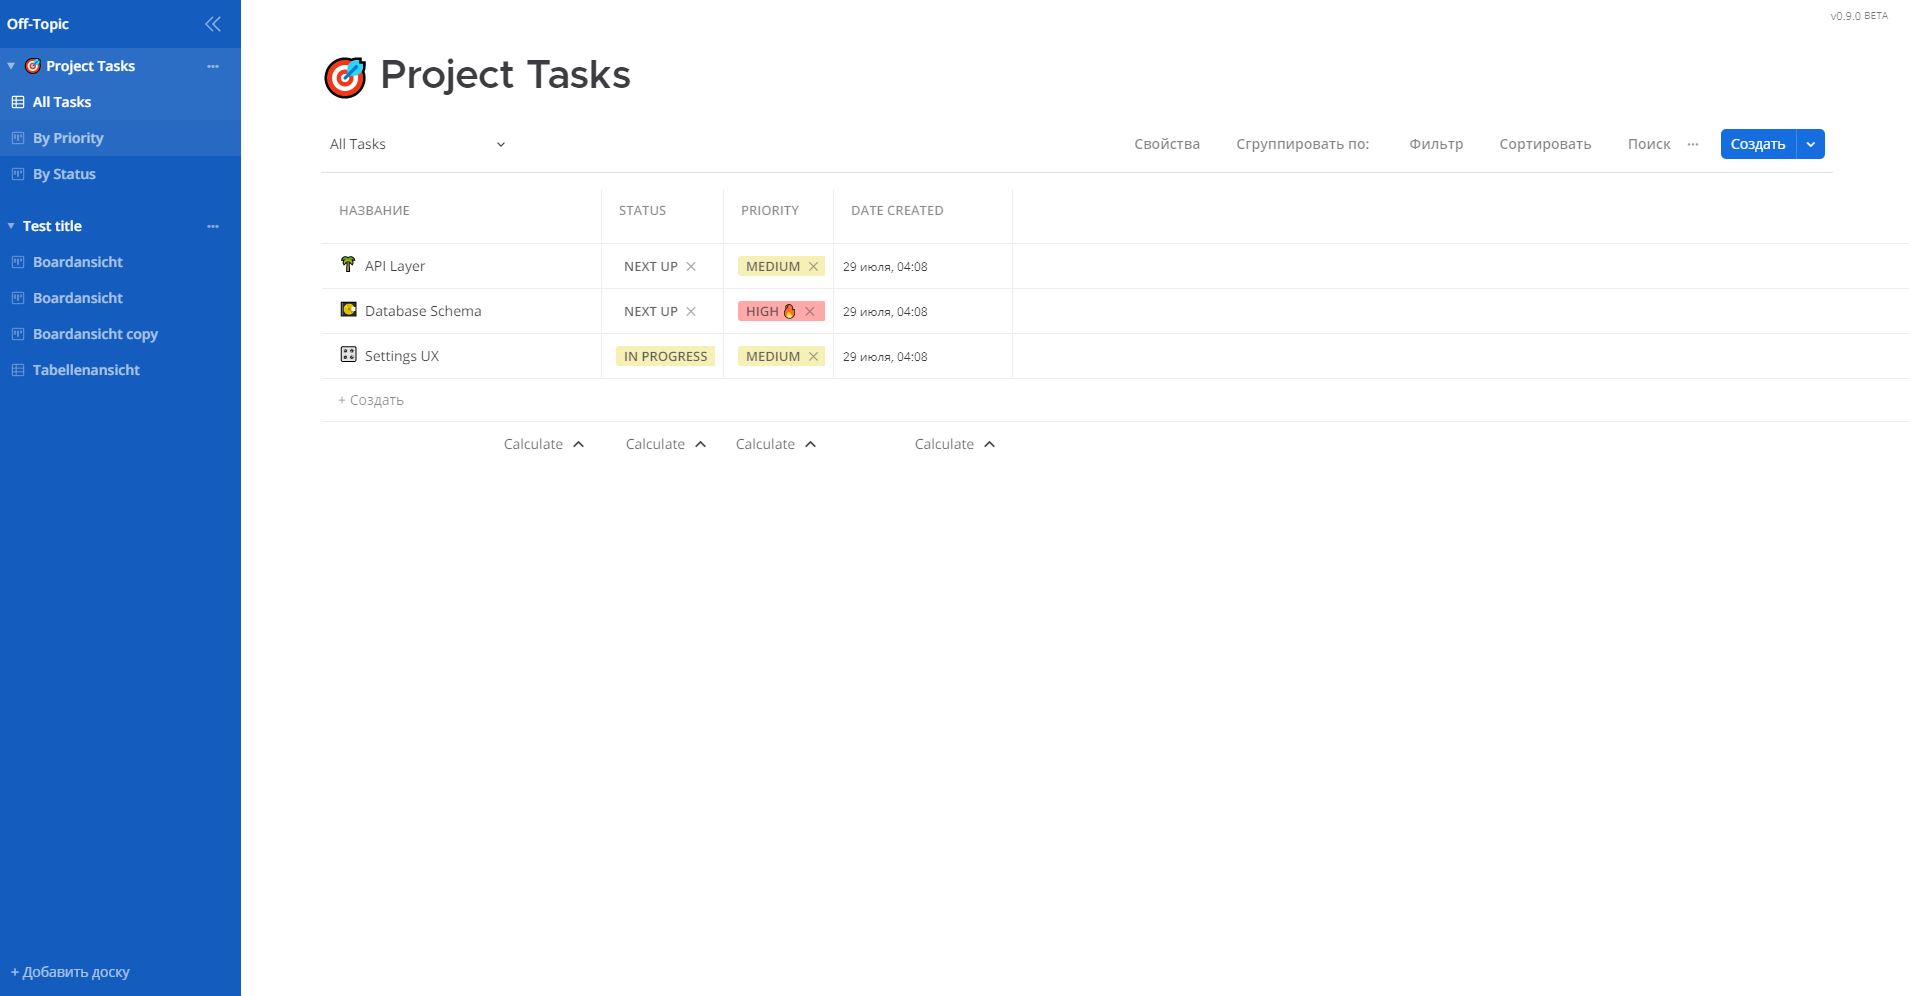Open the Фильтр menu

pyautogui.click(x=1436, y=144)
